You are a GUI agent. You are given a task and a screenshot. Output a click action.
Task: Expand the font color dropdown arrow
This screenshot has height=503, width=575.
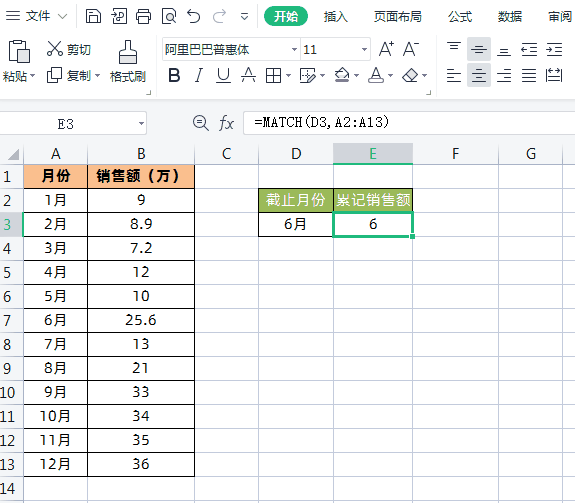click(x=391, y=76)
